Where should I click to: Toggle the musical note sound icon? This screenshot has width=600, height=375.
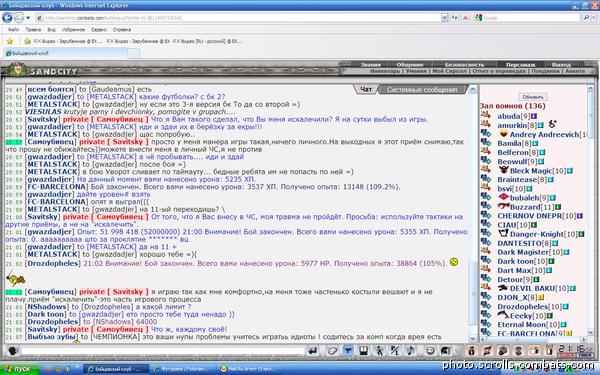pyautogui.click(x=410, y=350)
